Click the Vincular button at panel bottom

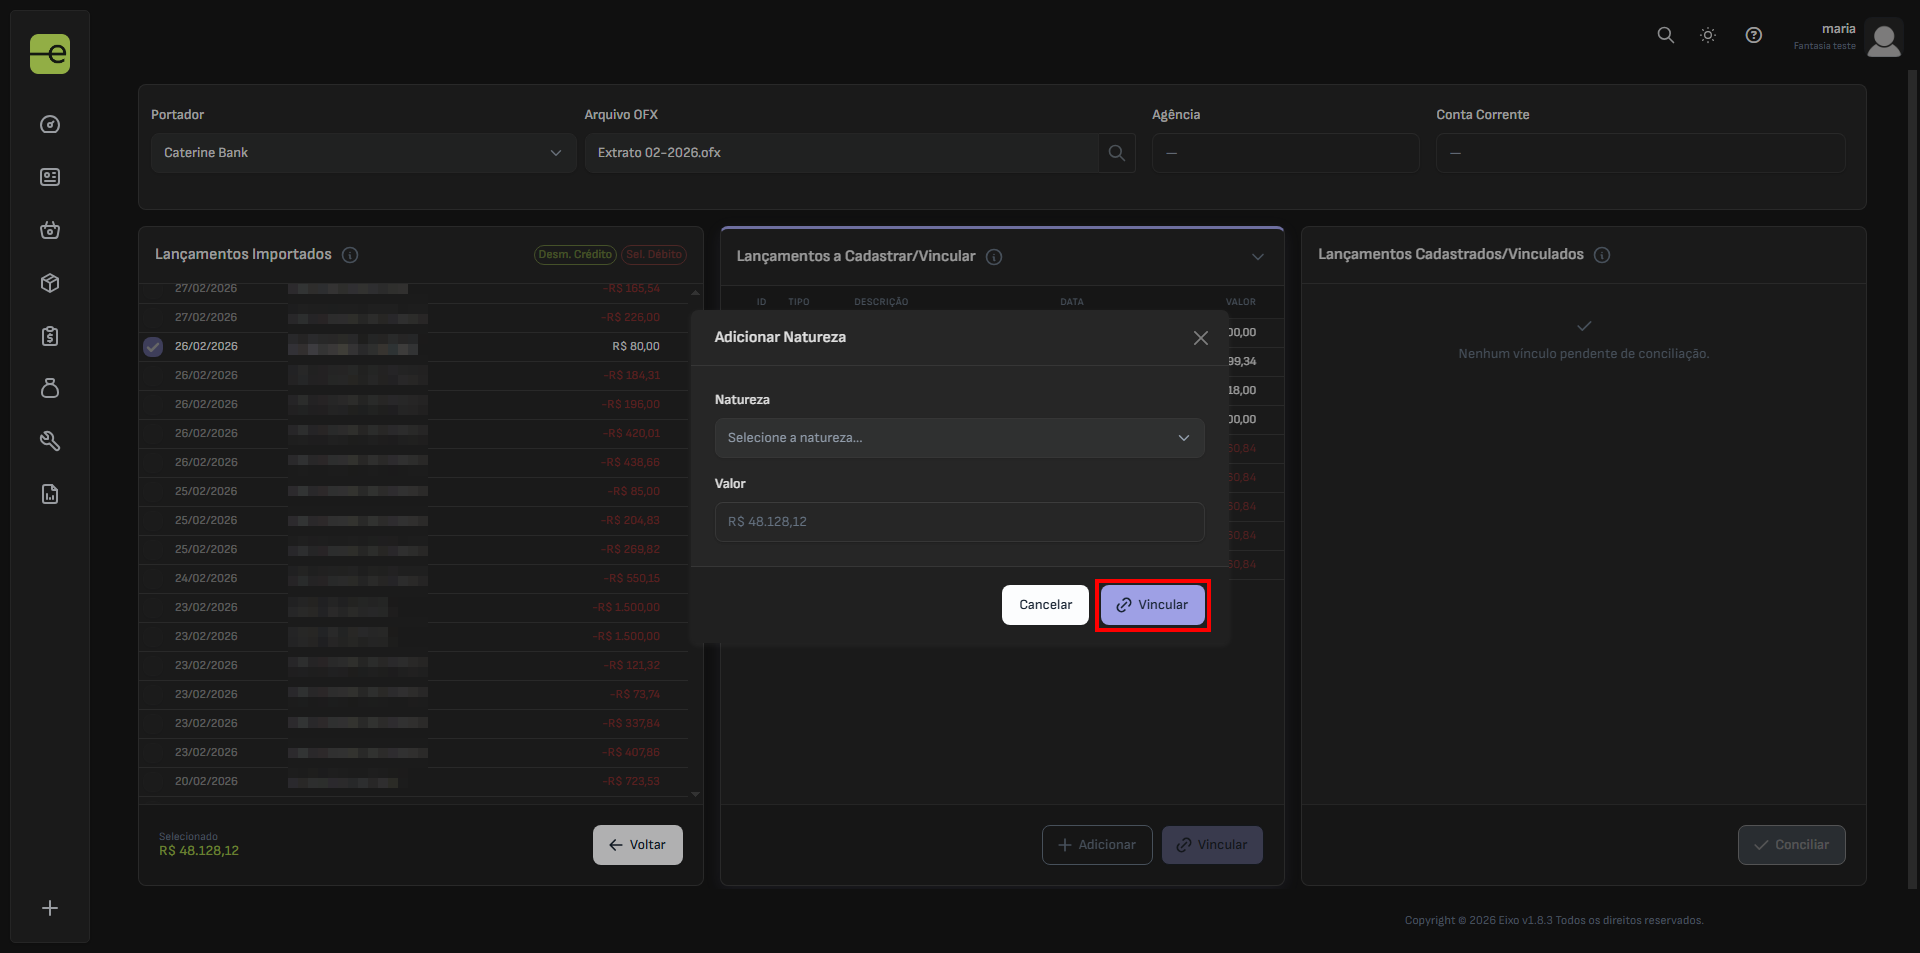[x=1212, y=845]
